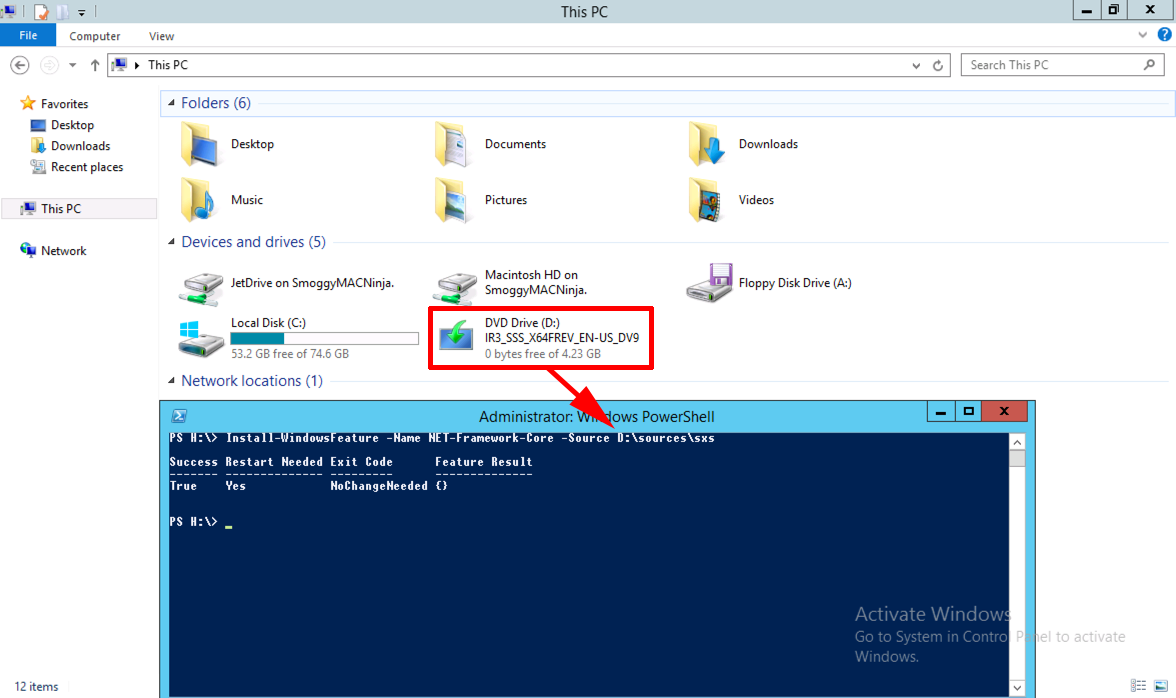Open the File tab
This screenshot has width=1176, height=698.
tap(28, 35)
